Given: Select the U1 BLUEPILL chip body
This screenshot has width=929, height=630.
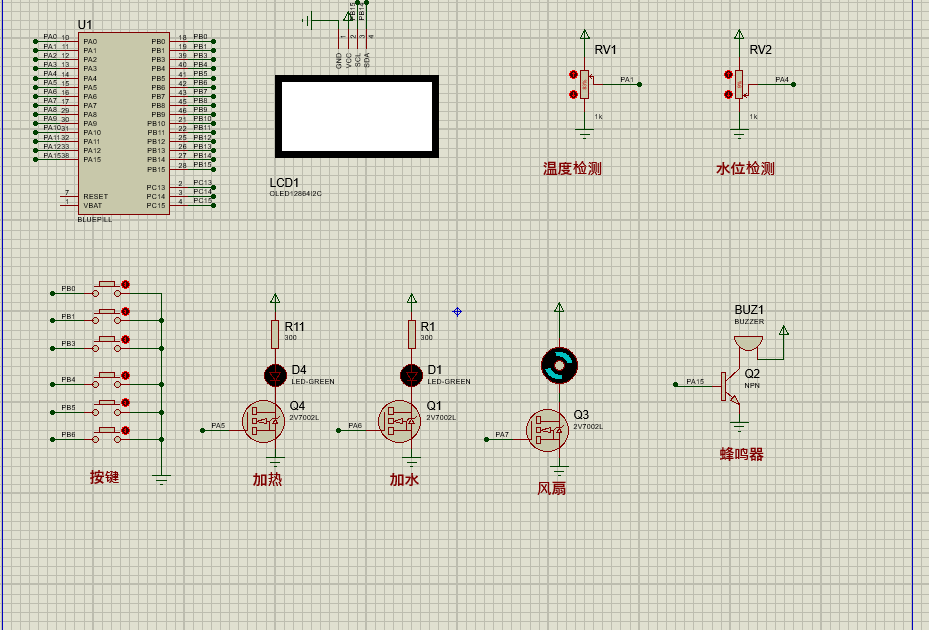Looking at the screenshot, I should [124, 123].
